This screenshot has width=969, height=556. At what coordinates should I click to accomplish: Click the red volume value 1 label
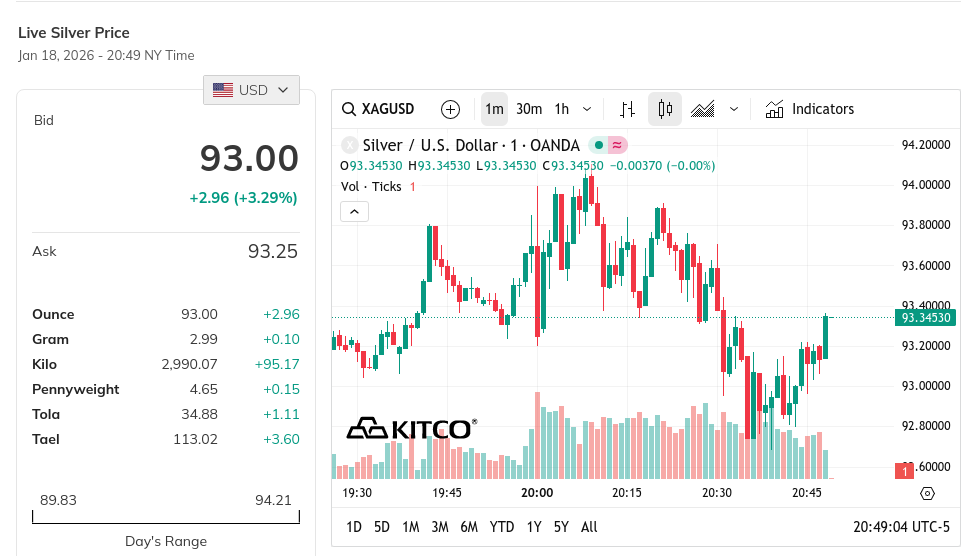[904, 471]
